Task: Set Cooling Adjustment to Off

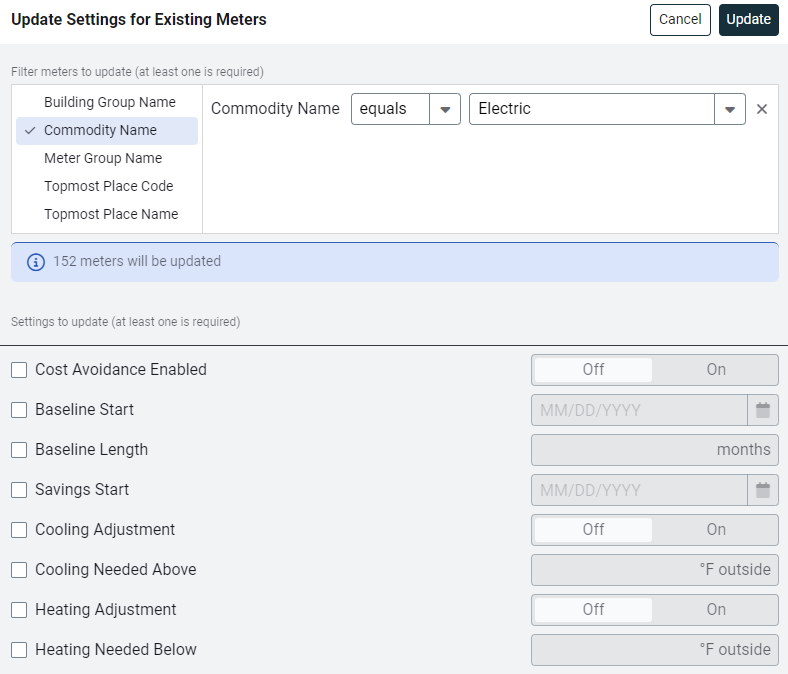Action: tap(593, 530)
